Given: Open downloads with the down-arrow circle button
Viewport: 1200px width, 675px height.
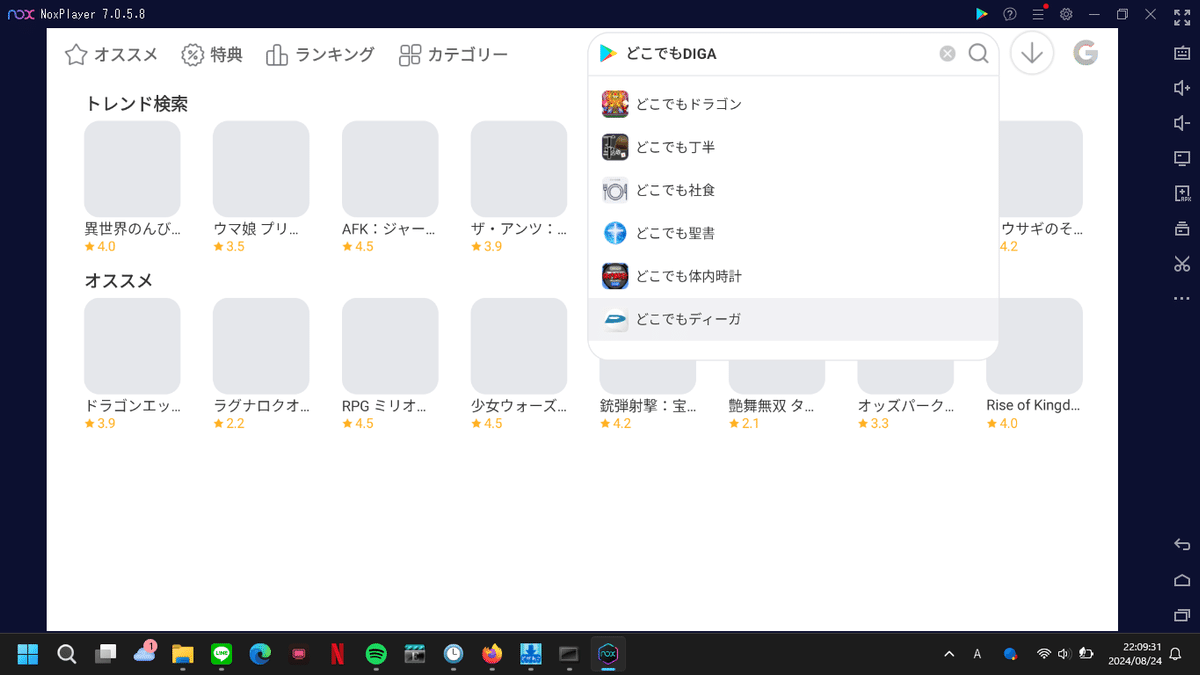Looking at the screenshot, I should click(x=1031, y=52).
